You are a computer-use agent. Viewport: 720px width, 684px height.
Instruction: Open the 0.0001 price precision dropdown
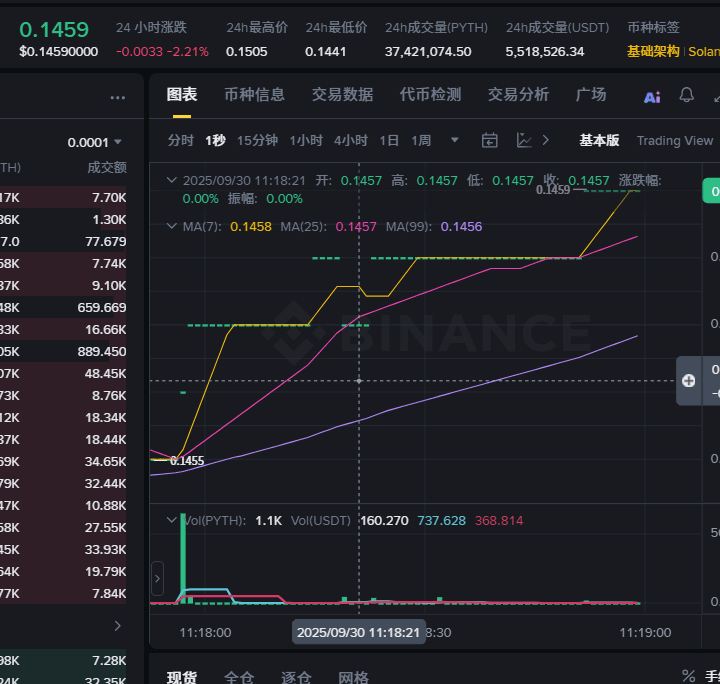point(95,142)
